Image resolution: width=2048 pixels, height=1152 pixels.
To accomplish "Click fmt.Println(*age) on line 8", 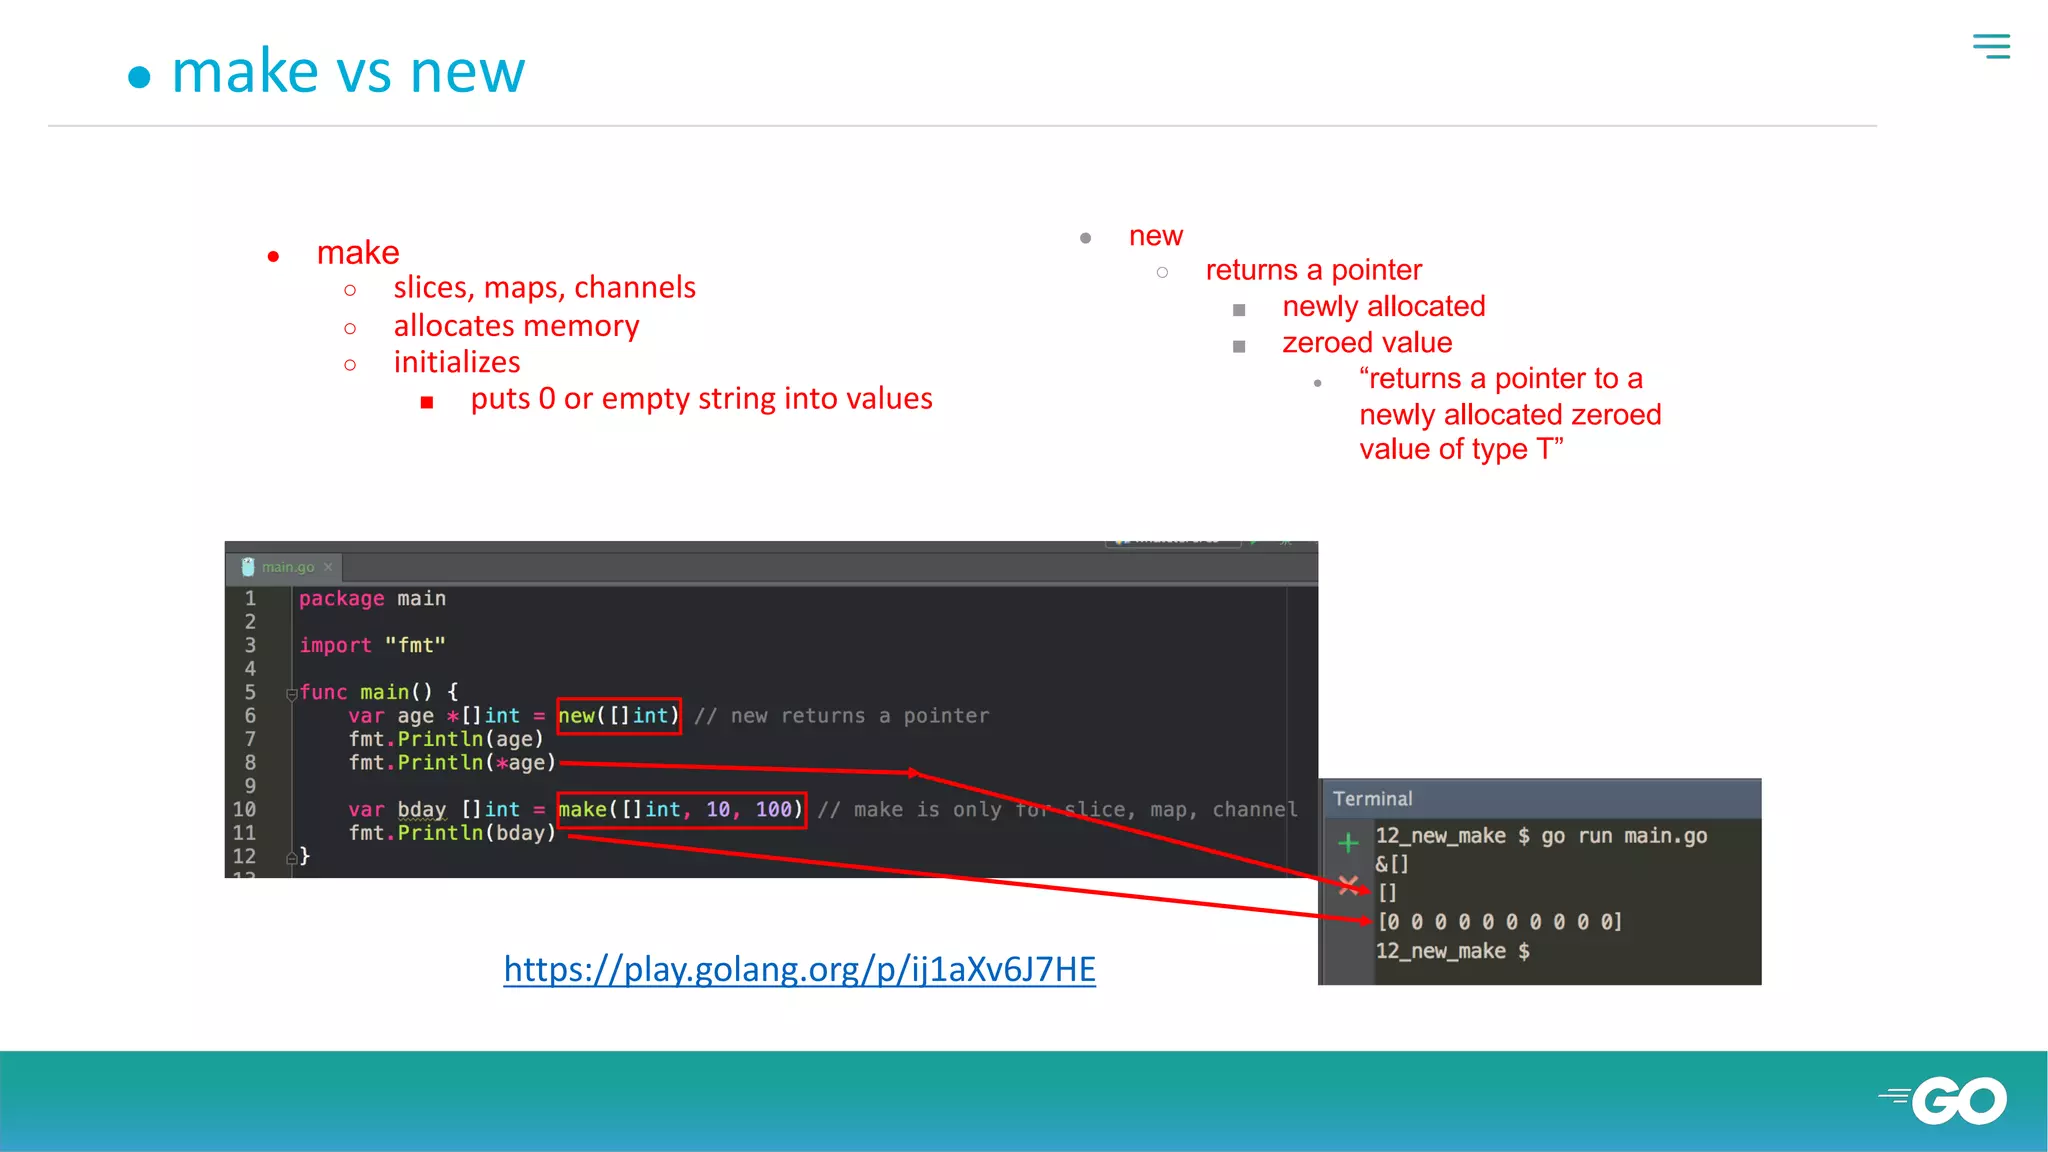I will (x=452, y=763).
